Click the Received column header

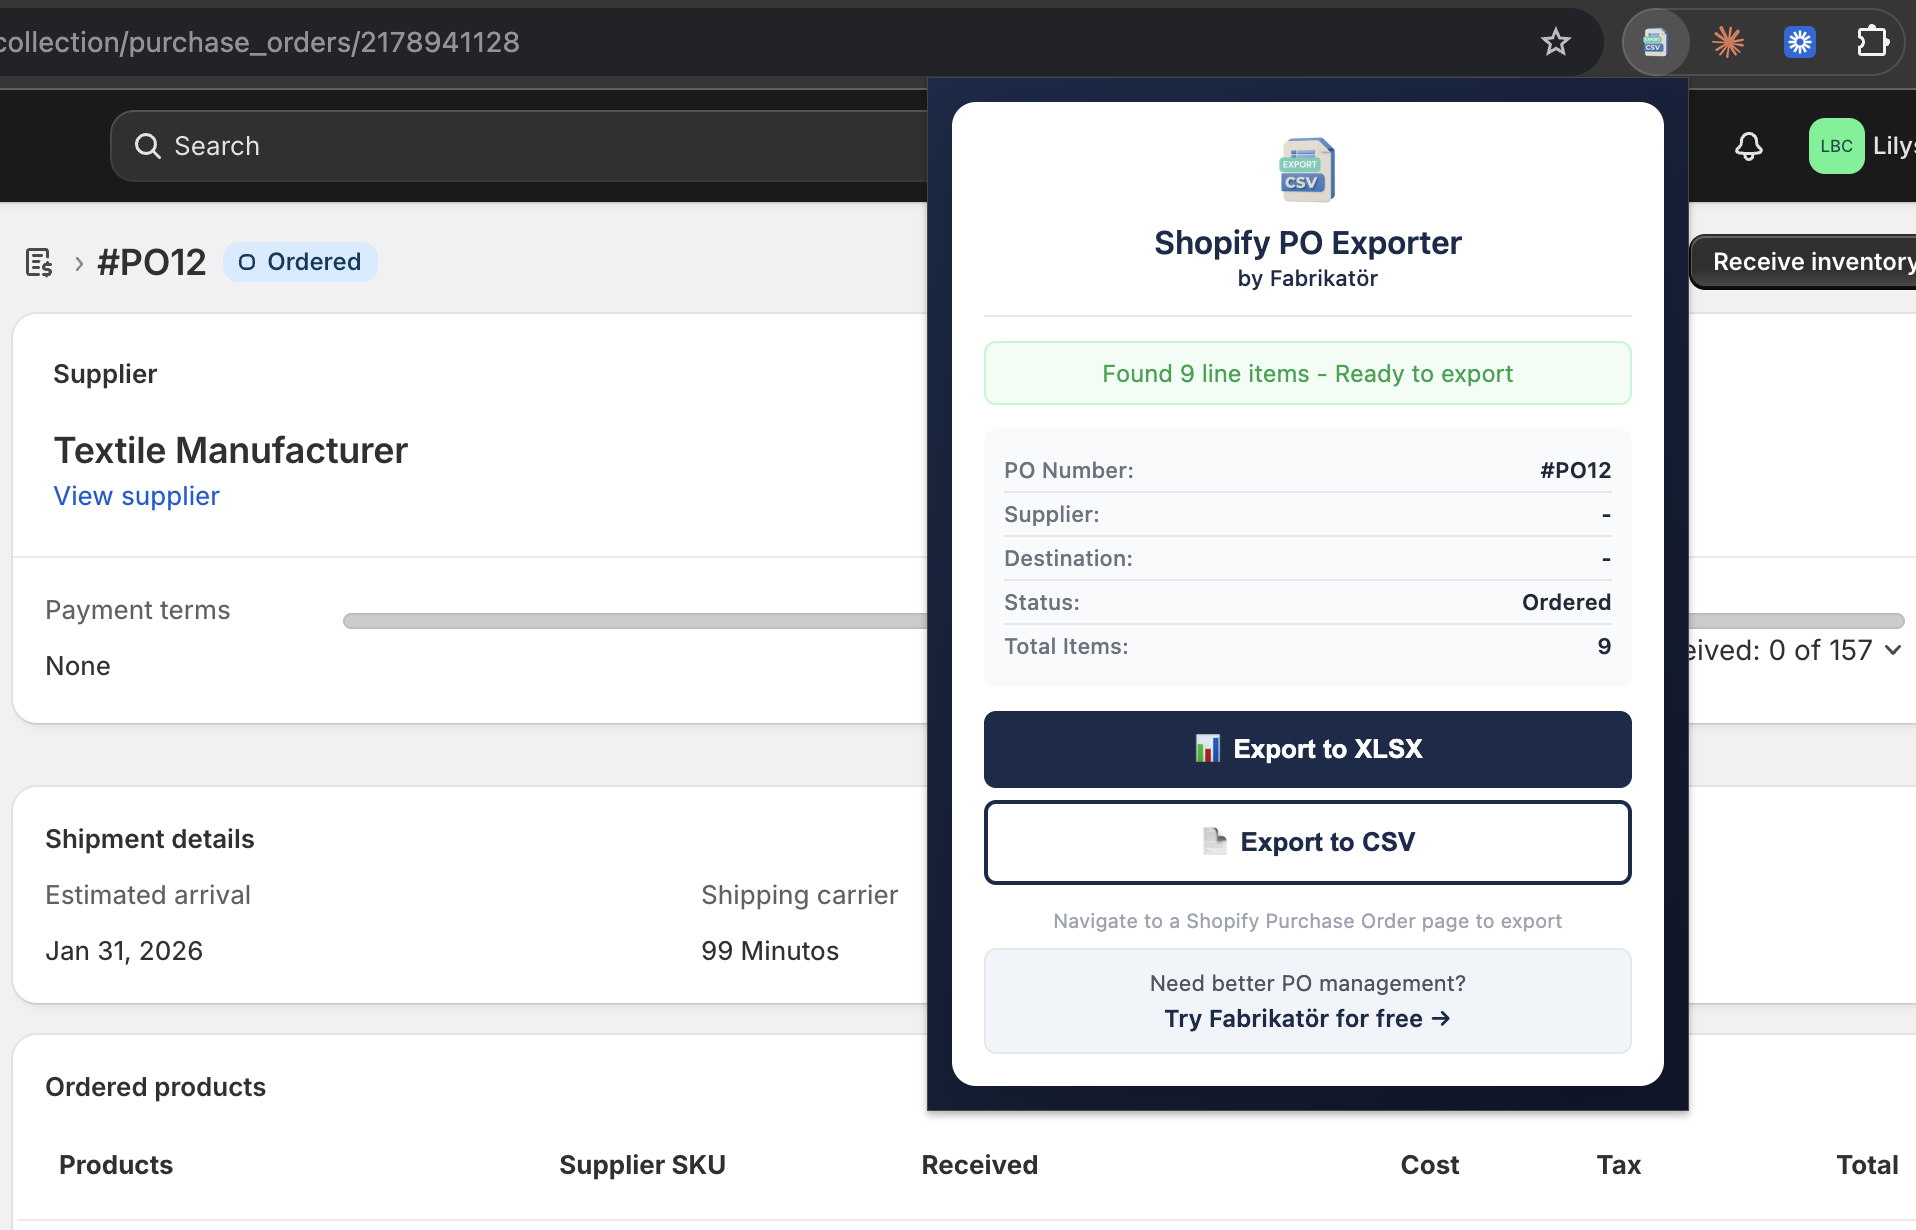[x=979, y=1165]
